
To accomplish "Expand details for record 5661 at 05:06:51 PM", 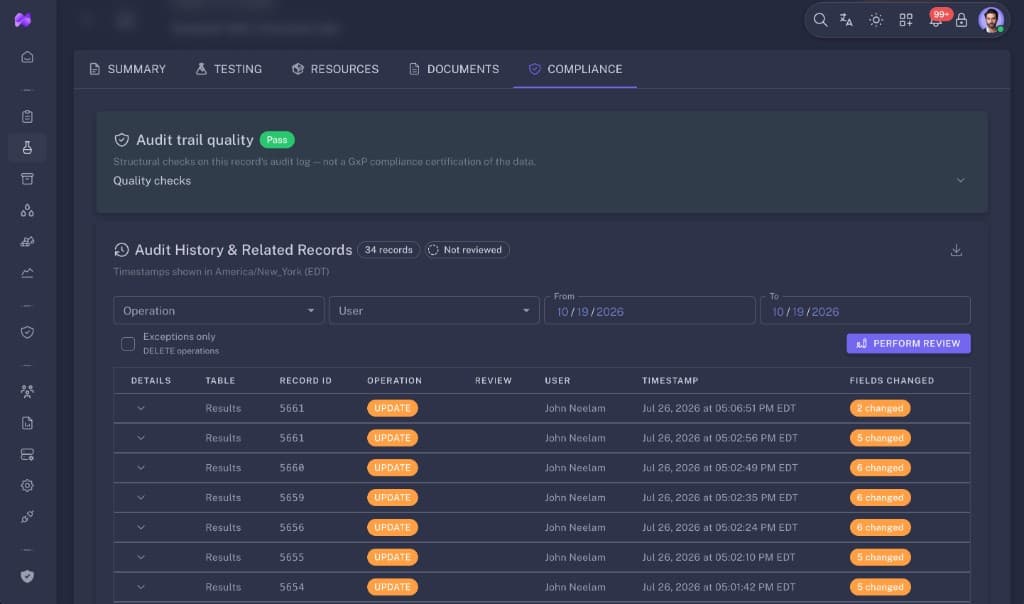I will coord(140,408).
